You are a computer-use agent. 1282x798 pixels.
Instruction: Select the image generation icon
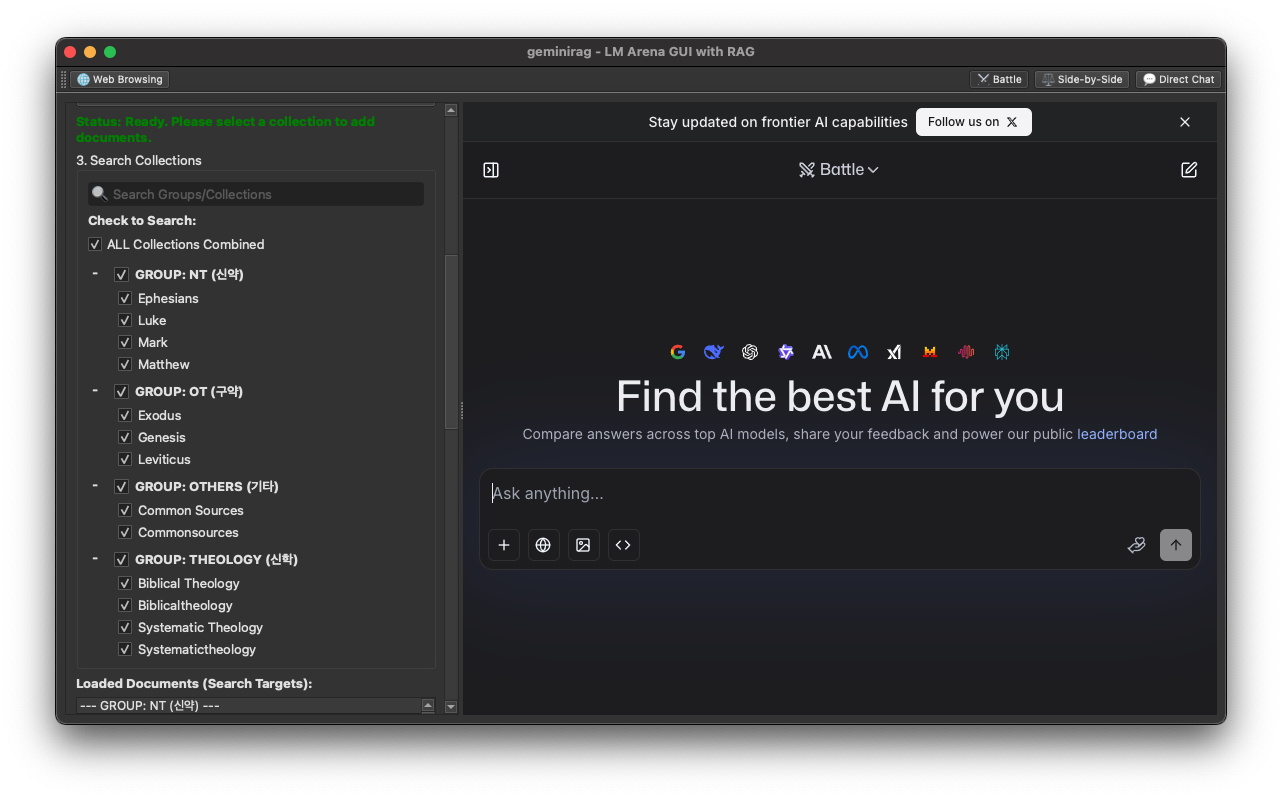pyautogui.click(x=584, y=545)
